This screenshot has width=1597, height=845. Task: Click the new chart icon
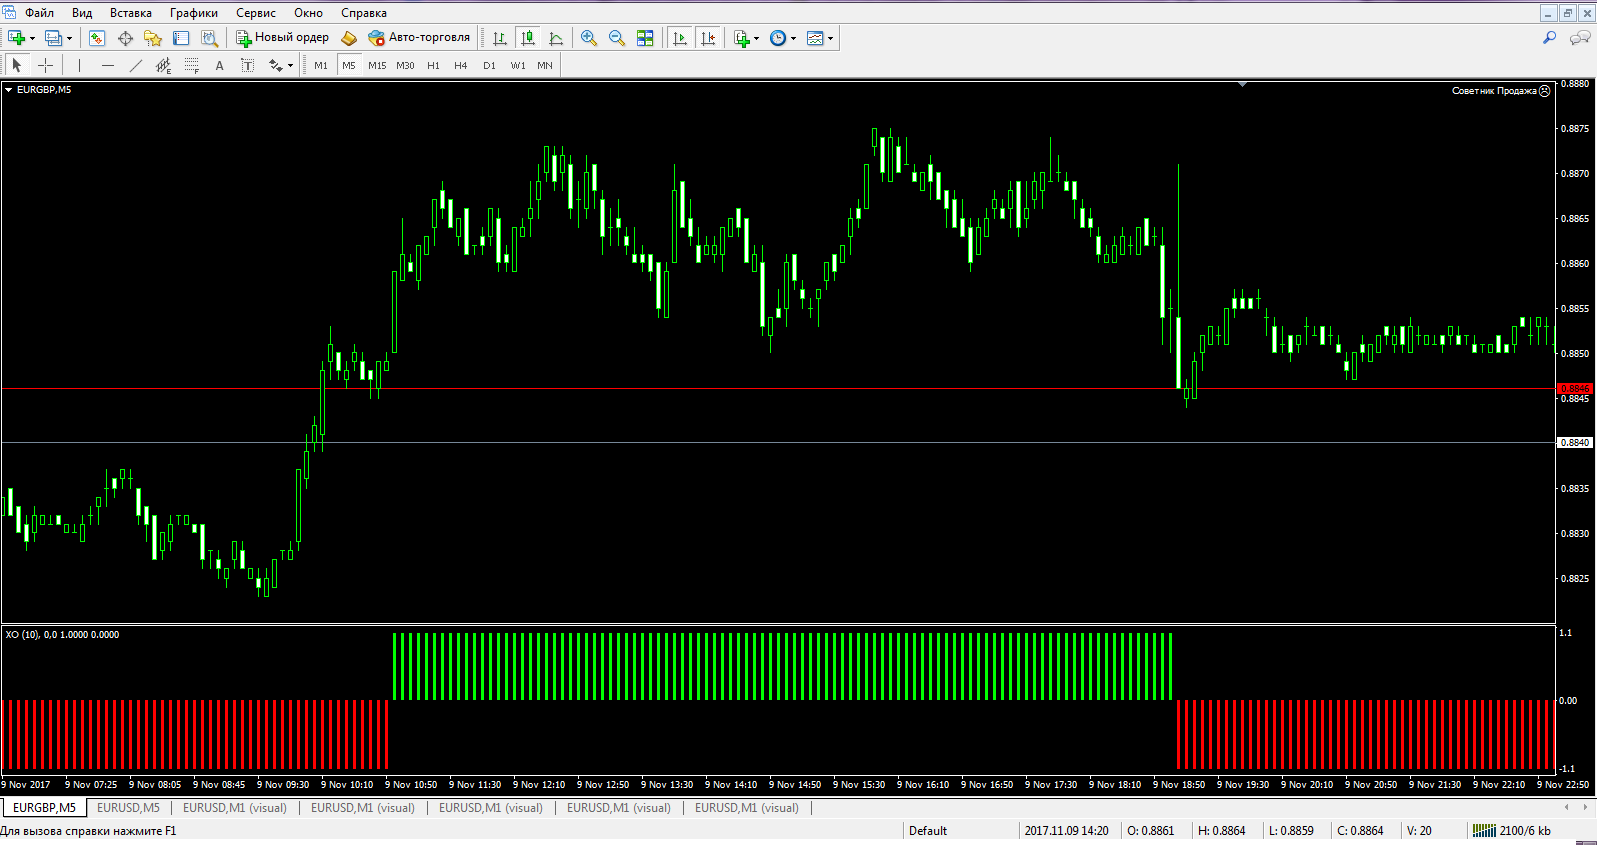[17, 38]
